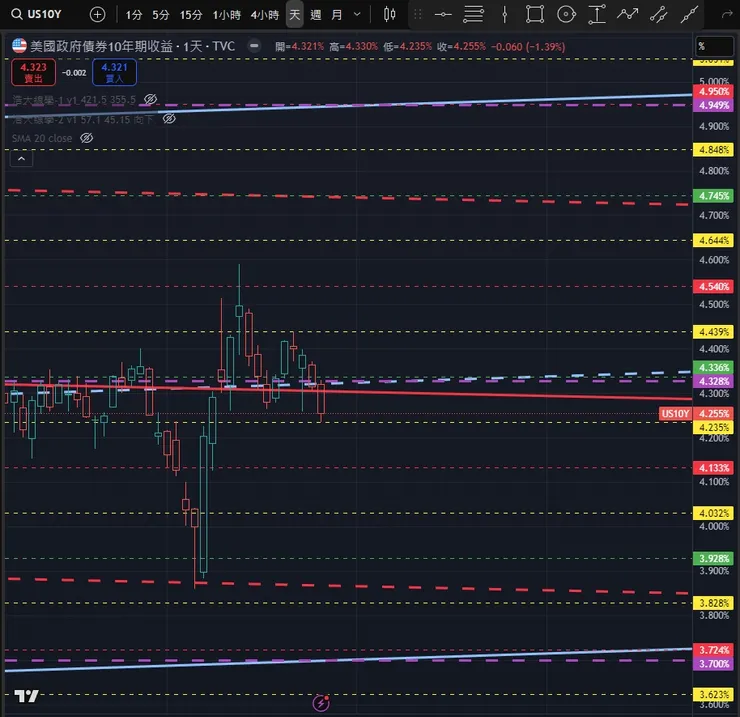Click the 3.623% yellow price label
Image resolution: width=740 pixels, height=717 pixels.
[x=714, y=694]
